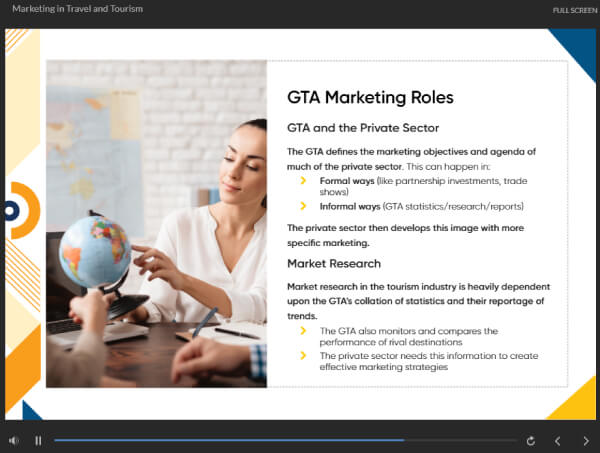Viewport: 600px width, 453px height.
Task: Click the unplayed part of the progress track
Action: (x=461, y=440)
